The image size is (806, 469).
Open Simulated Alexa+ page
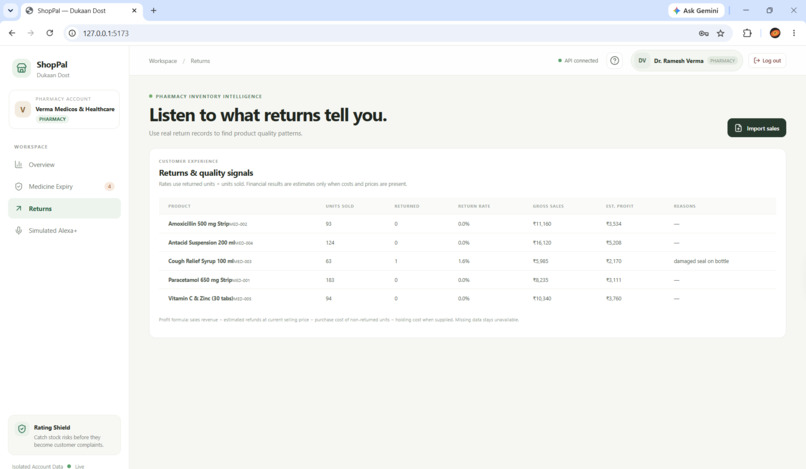tap(64, 230)
